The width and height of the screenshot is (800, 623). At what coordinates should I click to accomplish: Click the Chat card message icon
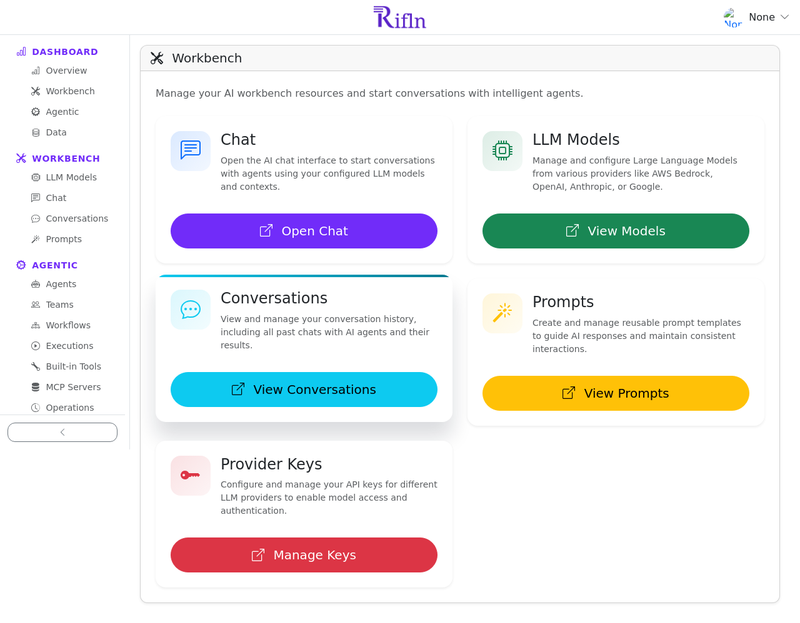point(190,150)
